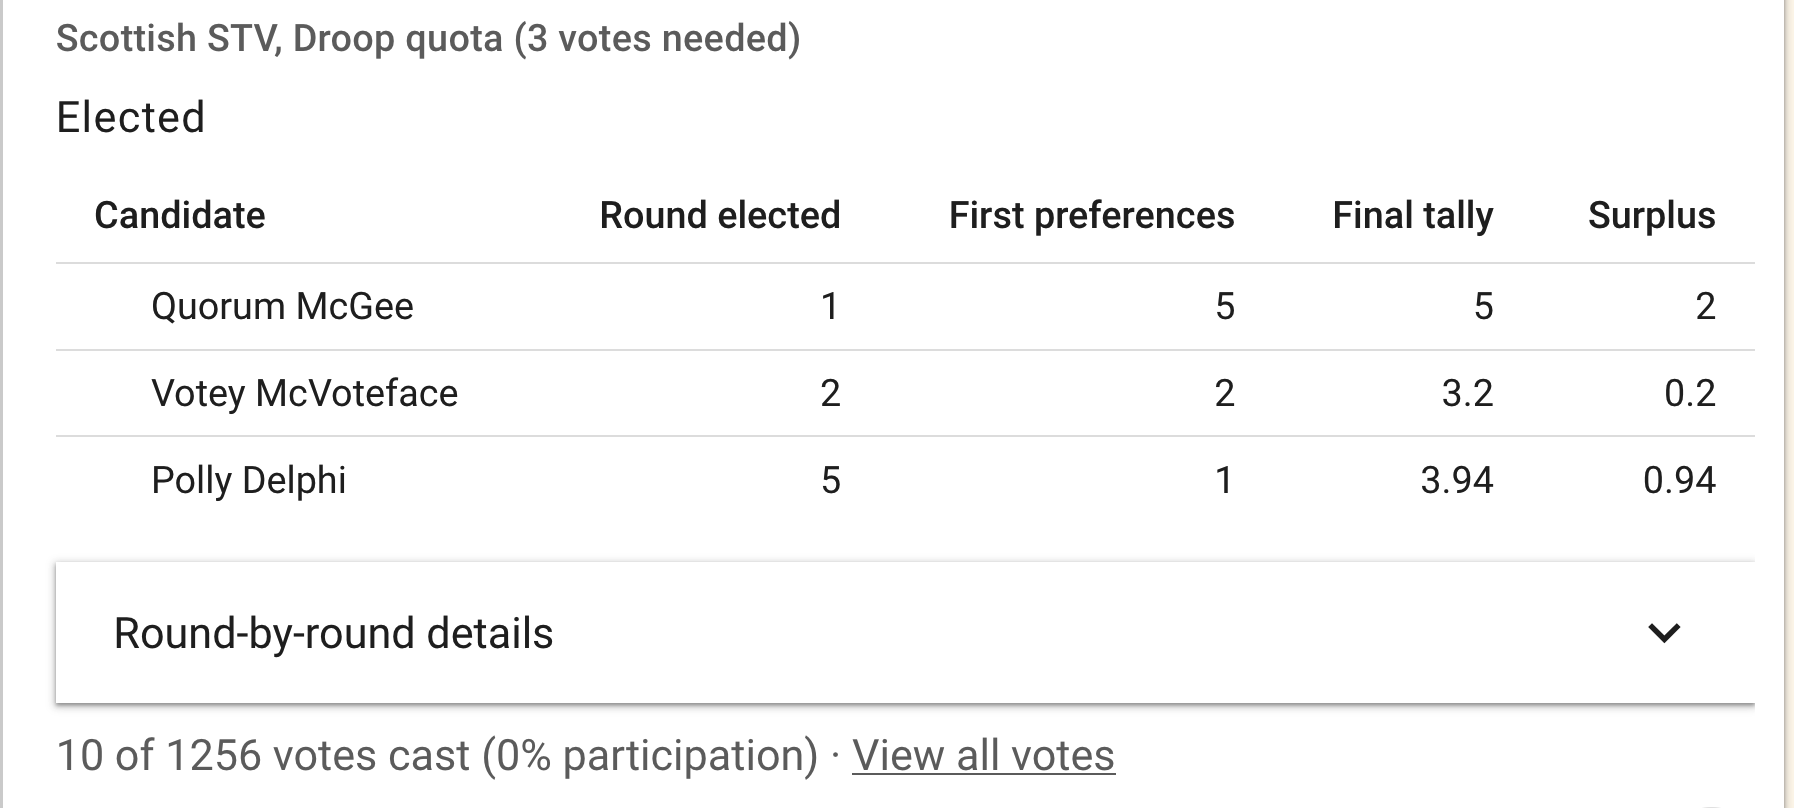Expand the Round-by-round details chevron
The image size is (1794, 808).
pyautogui.click(x=1663, y=633)
